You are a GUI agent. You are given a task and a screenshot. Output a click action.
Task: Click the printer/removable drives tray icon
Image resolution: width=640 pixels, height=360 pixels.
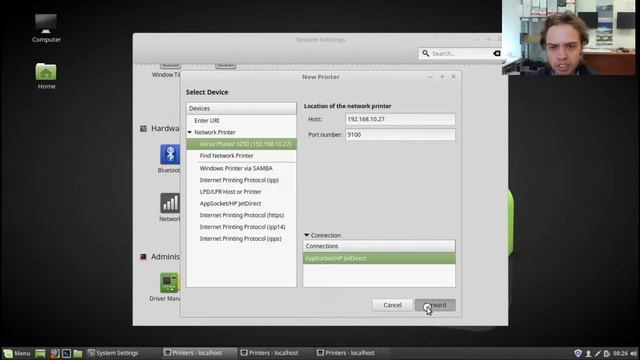(x=607, y=353)
